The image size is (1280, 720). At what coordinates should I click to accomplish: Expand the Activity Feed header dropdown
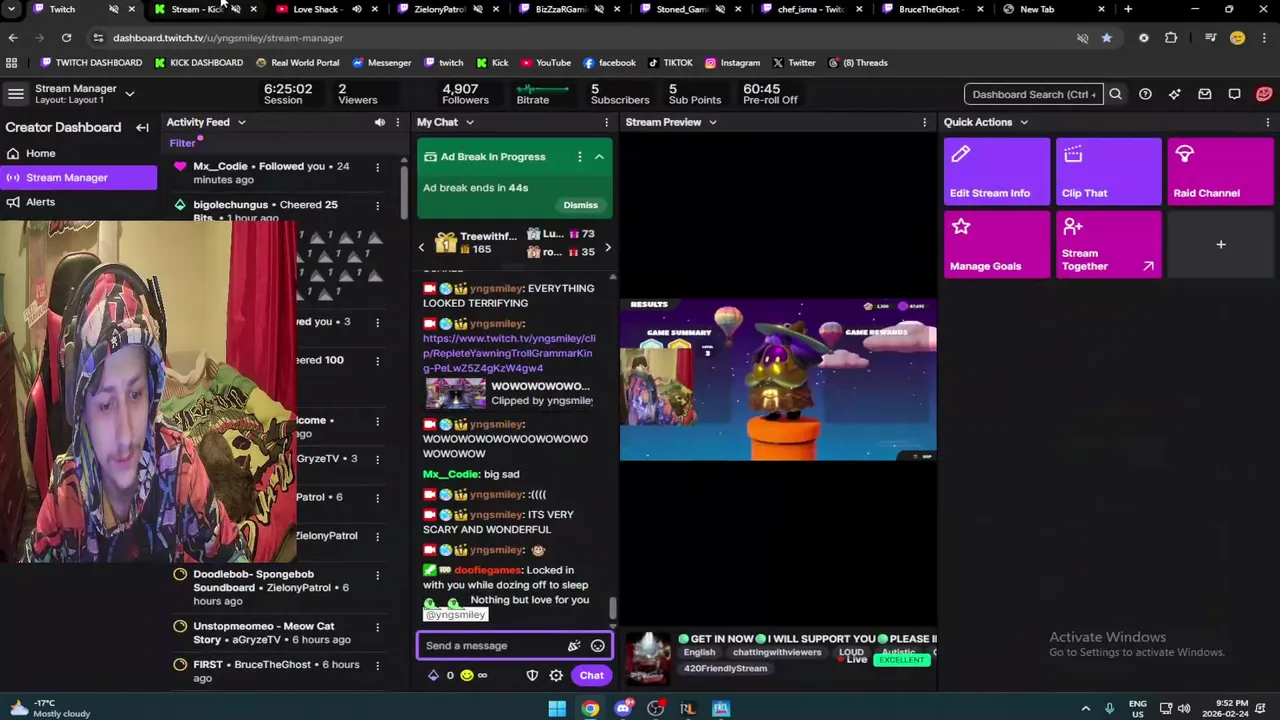[x=241, y=122]
